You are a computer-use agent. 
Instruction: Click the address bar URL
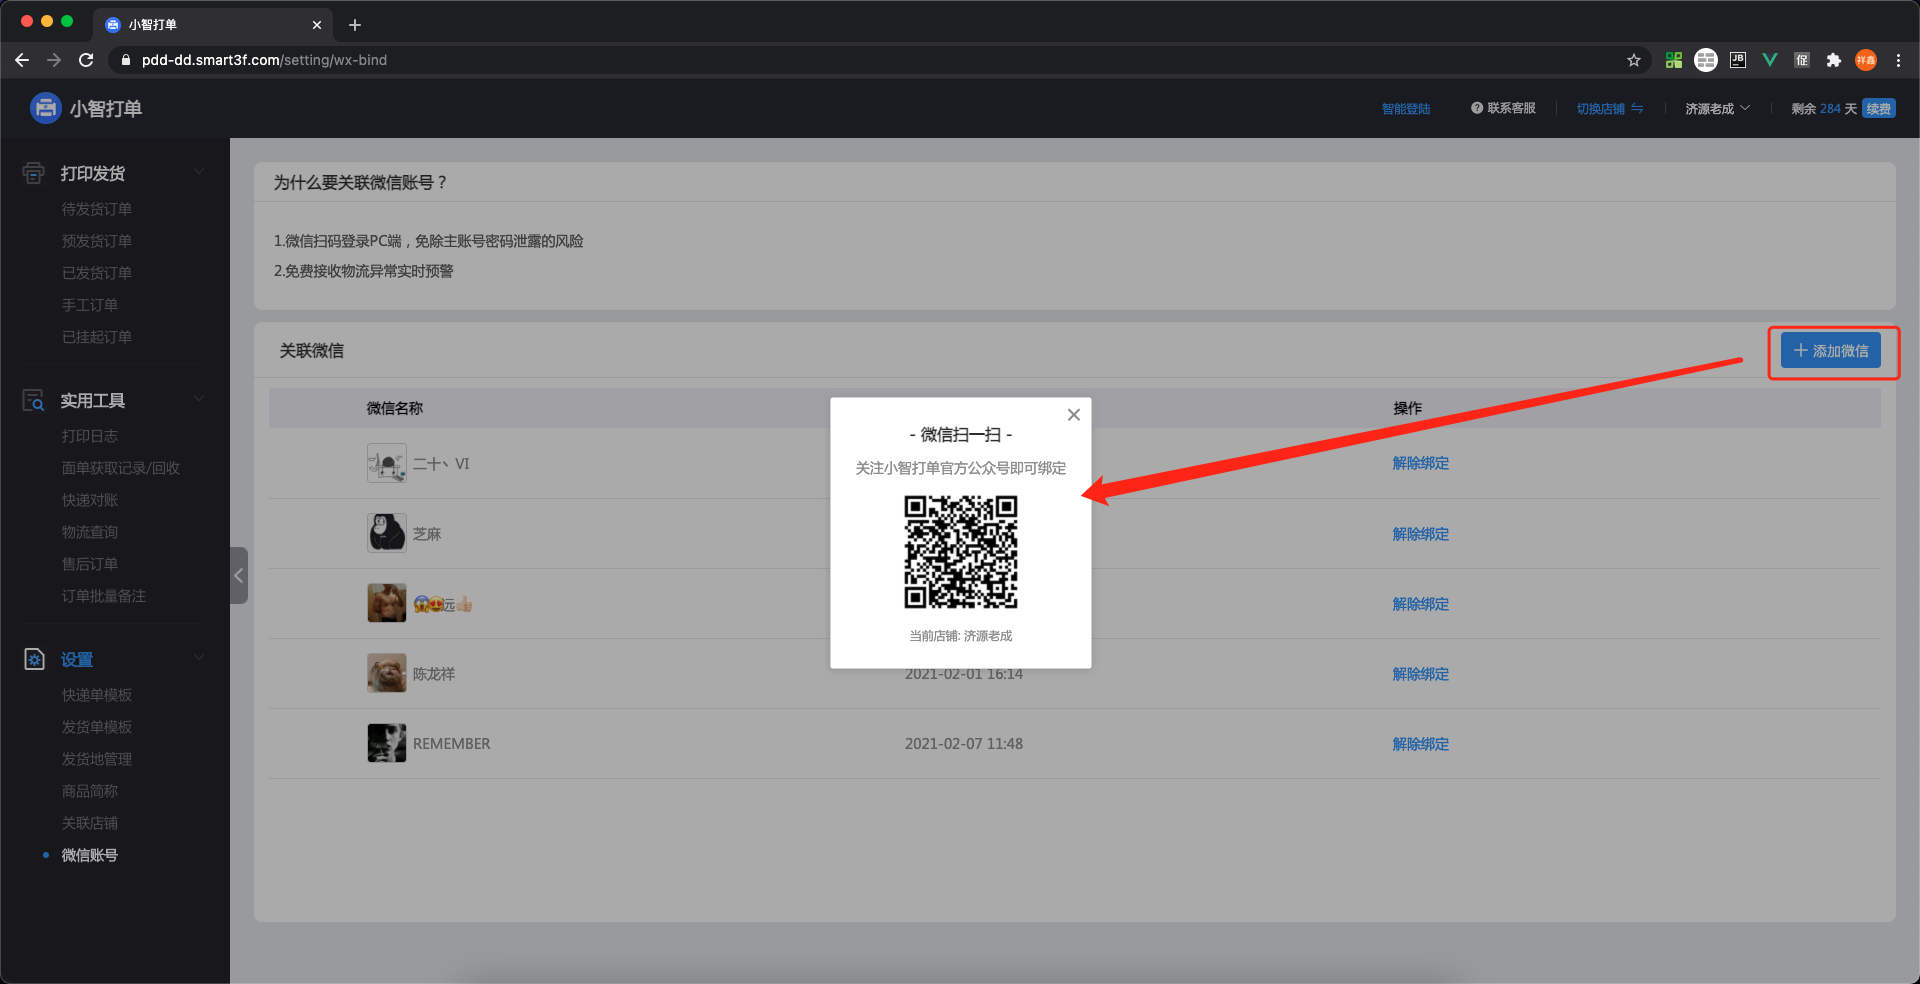pyautogui.click(x=264, y=60)
